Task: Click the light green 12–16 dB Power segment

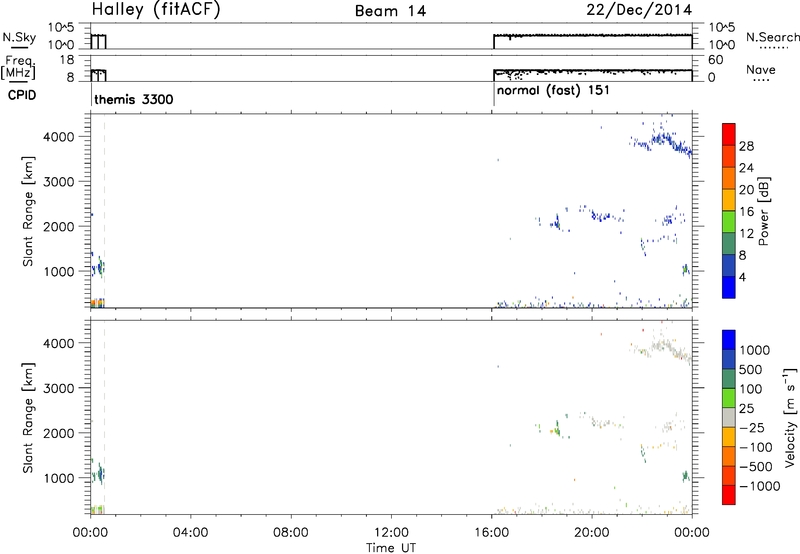Action: [729, 222]
